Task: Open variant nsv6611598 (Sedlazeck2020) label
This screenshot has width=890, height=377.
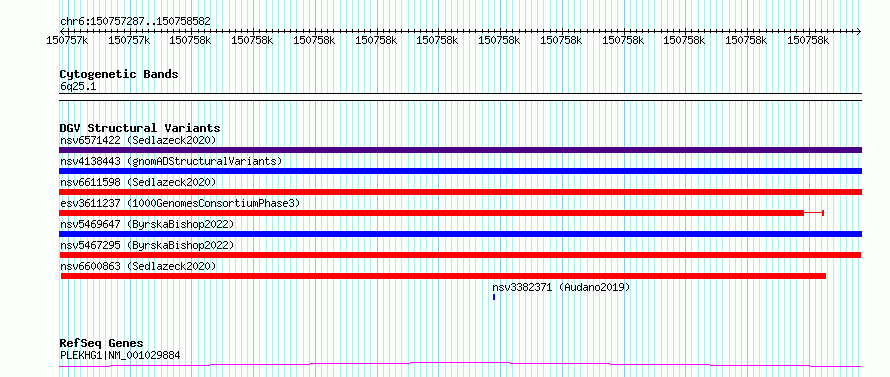Action: coord(138,182)
